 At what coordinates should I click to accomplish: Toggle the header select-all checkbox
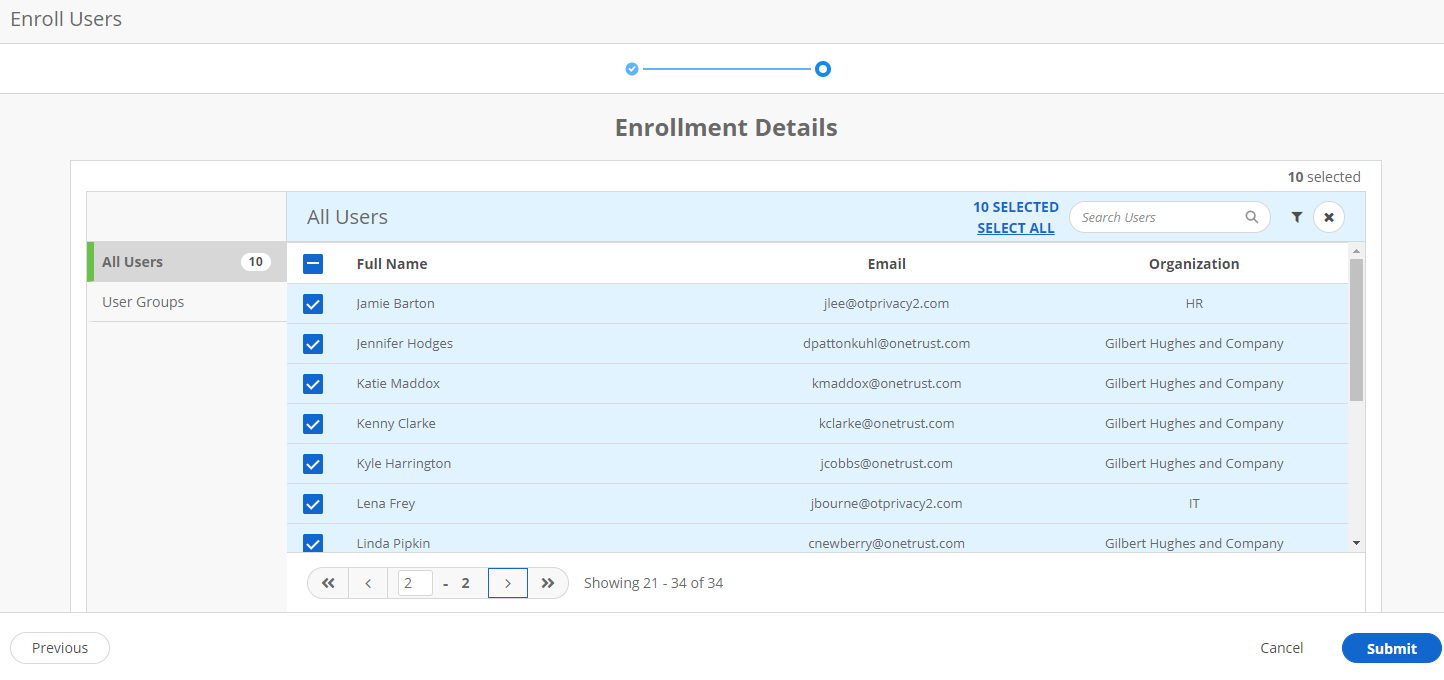(x=313, y=264)
